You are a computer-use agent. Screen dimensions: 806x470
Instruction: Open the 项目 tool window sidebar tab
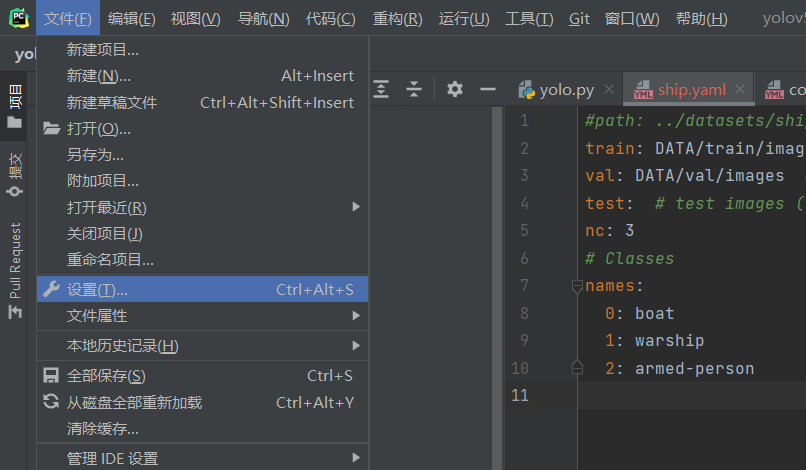coord(15,106)
